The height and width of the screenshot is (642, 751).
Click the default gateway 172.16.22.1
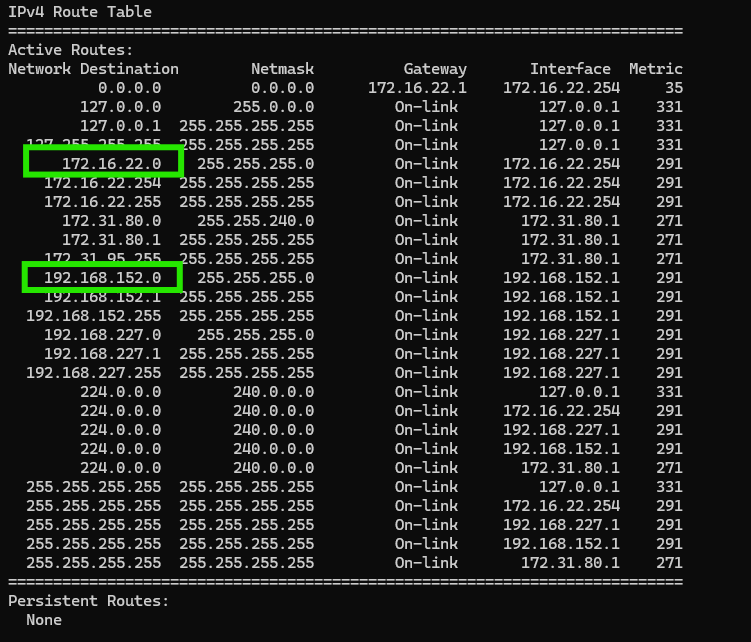(417, 88)
